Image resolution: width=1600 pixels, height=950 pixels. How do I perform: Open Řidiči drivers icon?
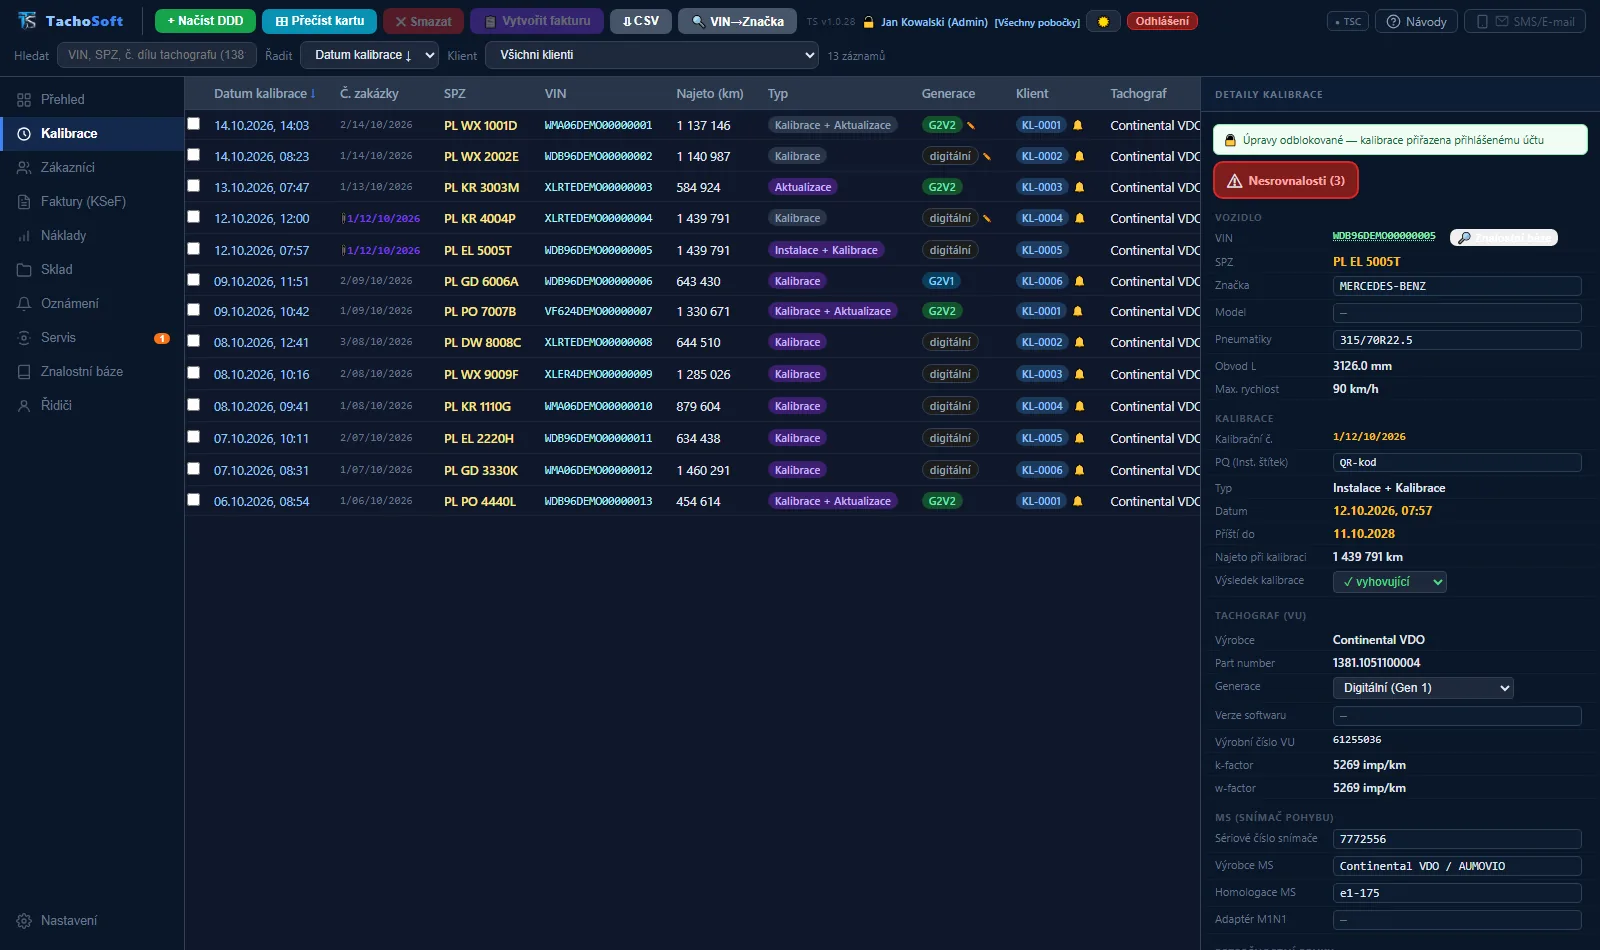24,406
